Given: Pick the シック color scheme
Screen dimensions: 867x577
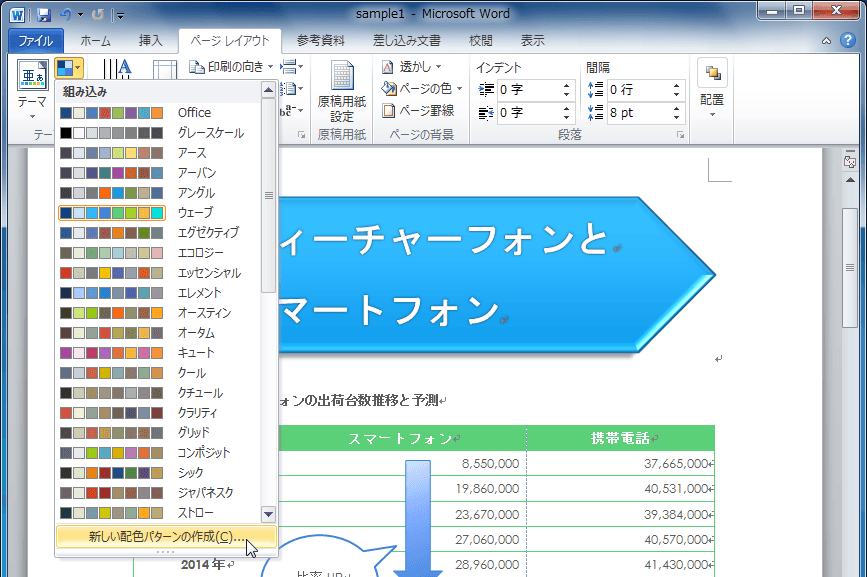Looking at the screenshot, I should pos(159,473).
